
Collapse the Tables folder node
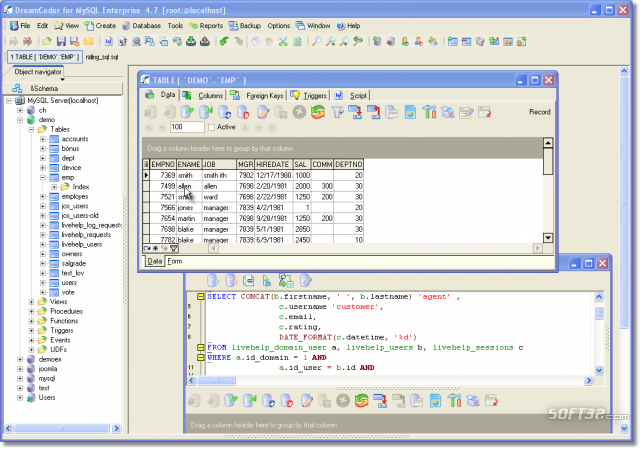tap(32, 129)
